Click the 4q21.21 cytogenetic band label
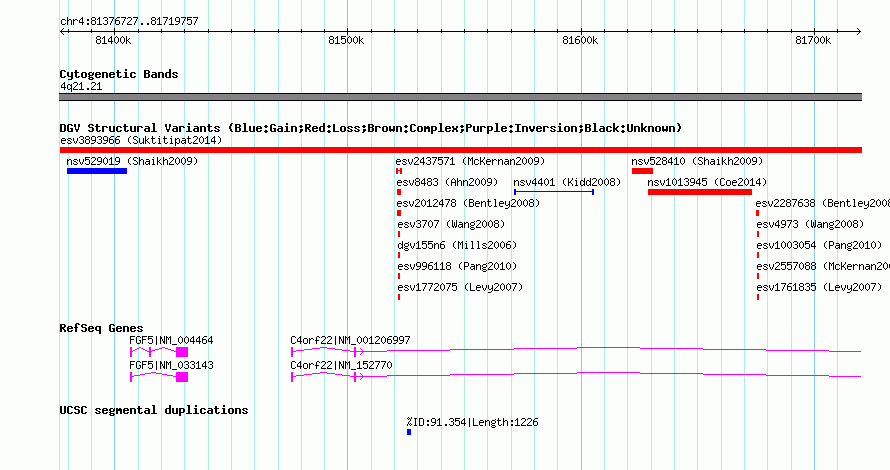The image size is (890, 470). [x=81, y=86]
